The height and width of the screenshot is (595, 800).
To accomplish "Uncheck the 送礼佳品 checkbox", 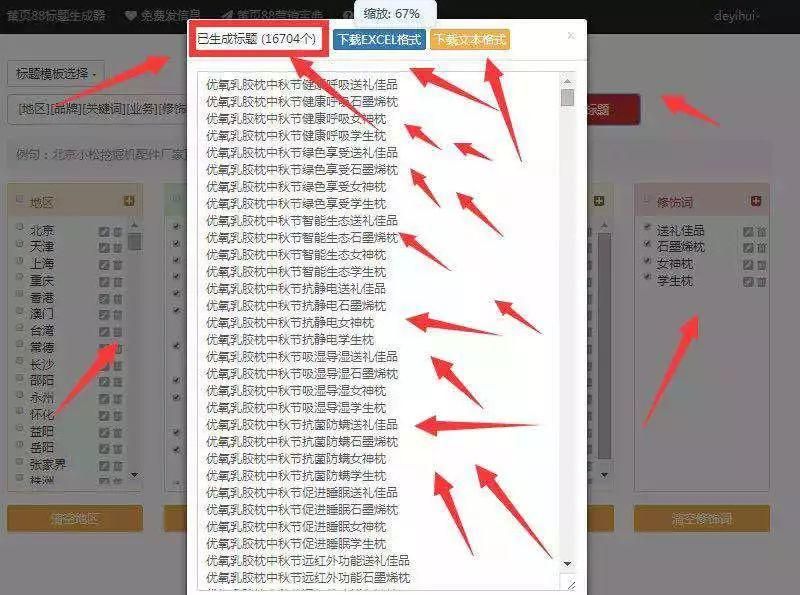I will point(647,227).
